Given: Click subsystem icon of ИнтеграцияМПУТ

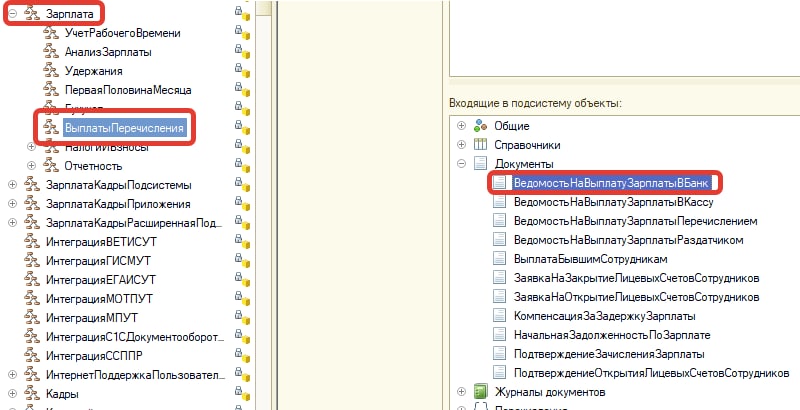Looking at the screenshot, I should (32, 318).
